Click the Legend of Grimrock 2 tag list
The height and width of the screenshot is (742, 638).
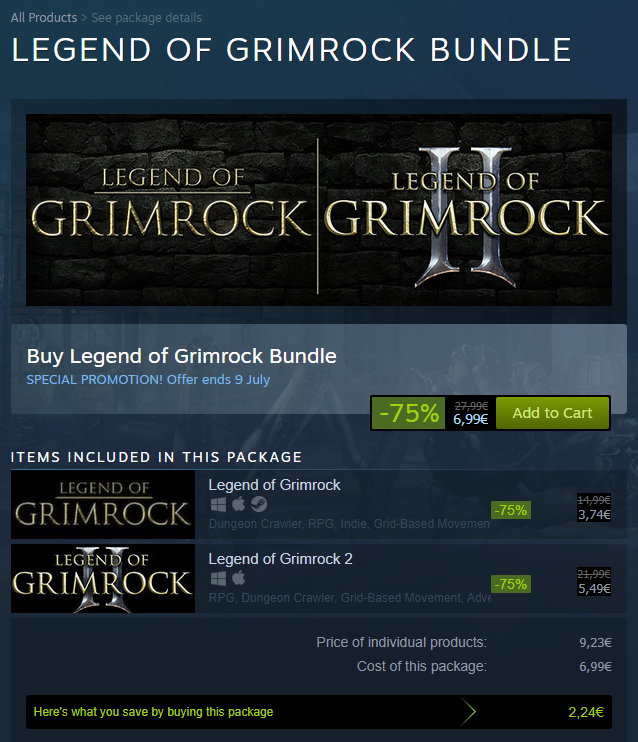349,598
